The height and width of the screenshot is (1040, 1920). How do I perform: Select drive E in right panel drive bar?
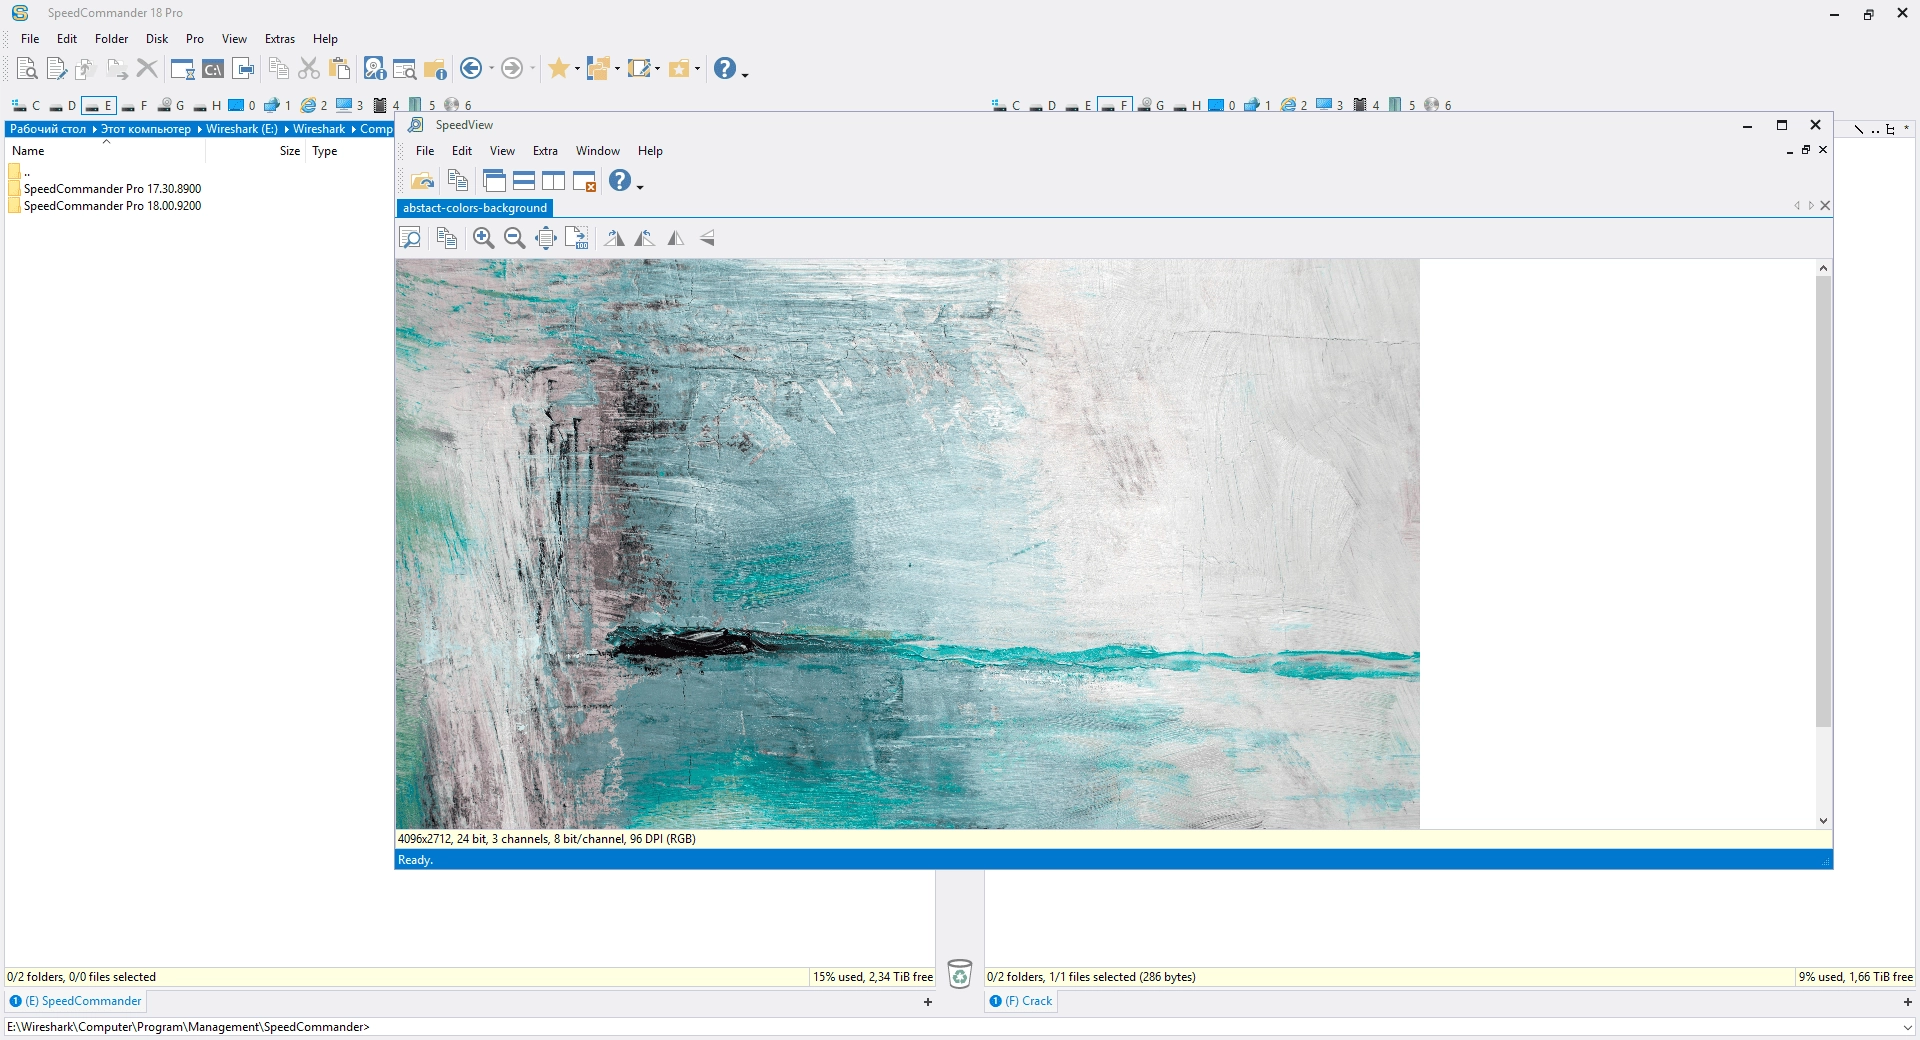1078,105
